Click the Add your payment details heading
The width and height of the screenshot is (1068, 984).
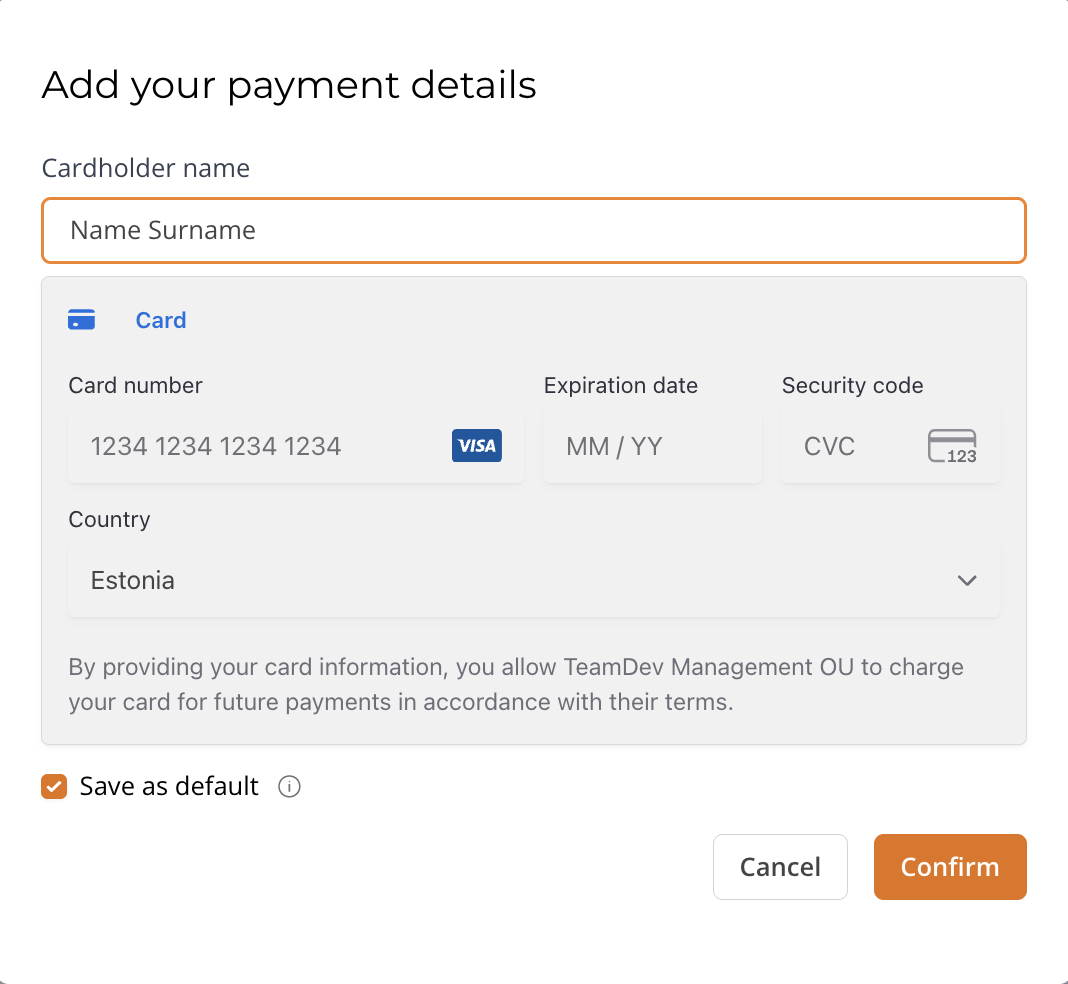(288, 85)
